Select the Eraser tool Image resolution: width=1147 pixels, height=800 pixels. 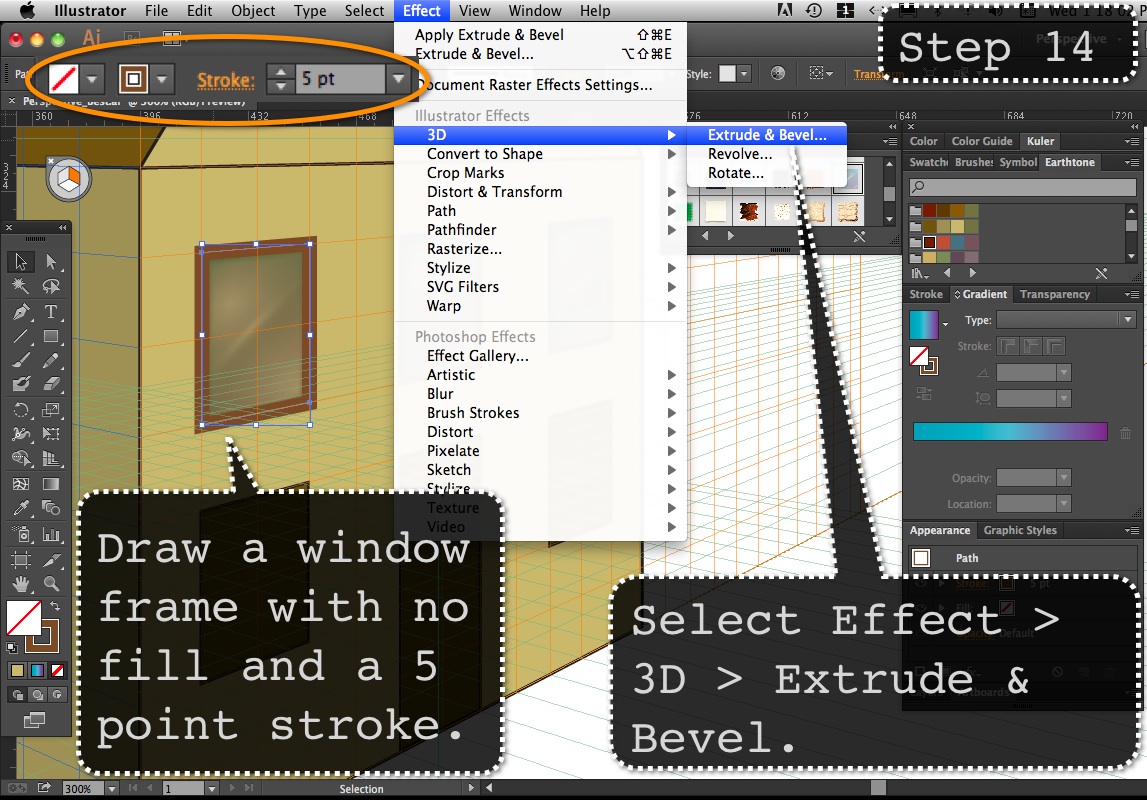50,384
